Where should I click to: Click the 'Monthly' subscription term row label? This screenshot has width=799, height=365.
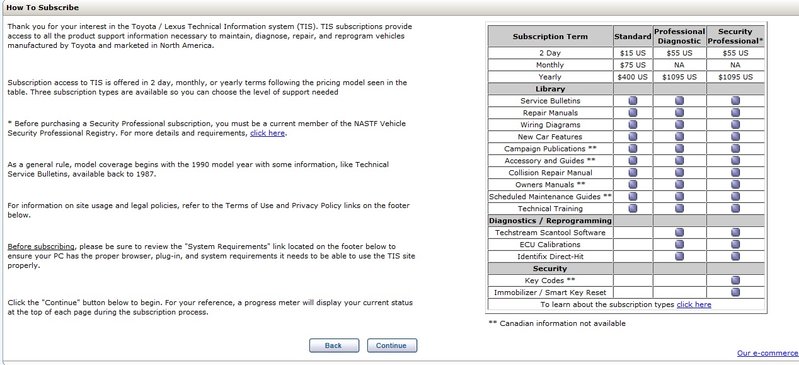tap(550, 65)
